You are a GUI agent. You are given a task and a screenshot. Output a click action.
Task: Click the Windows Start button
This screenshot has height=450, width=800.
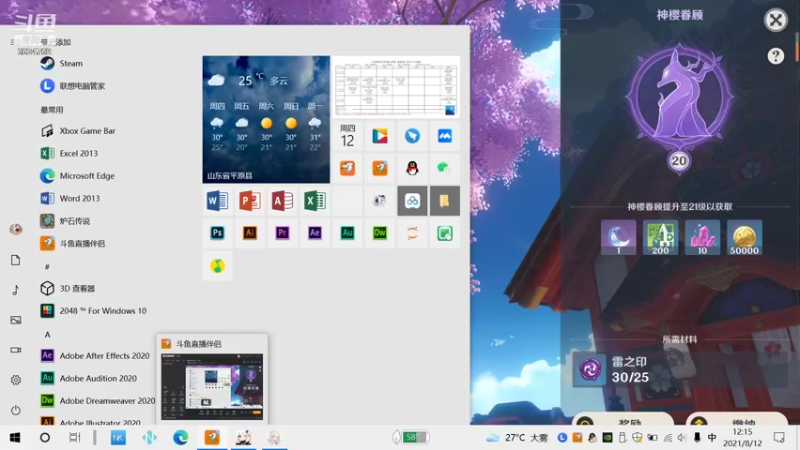point(15,438)
